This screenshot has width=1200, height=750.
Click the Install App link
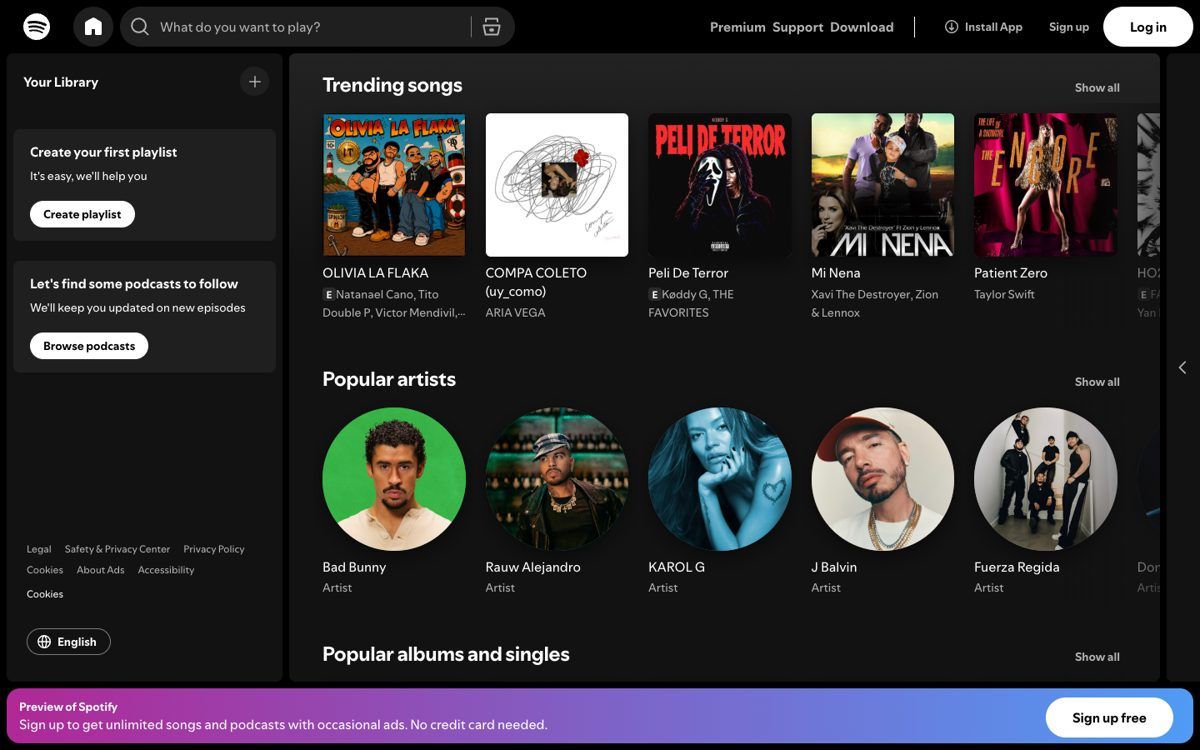(x=983, y=27)
